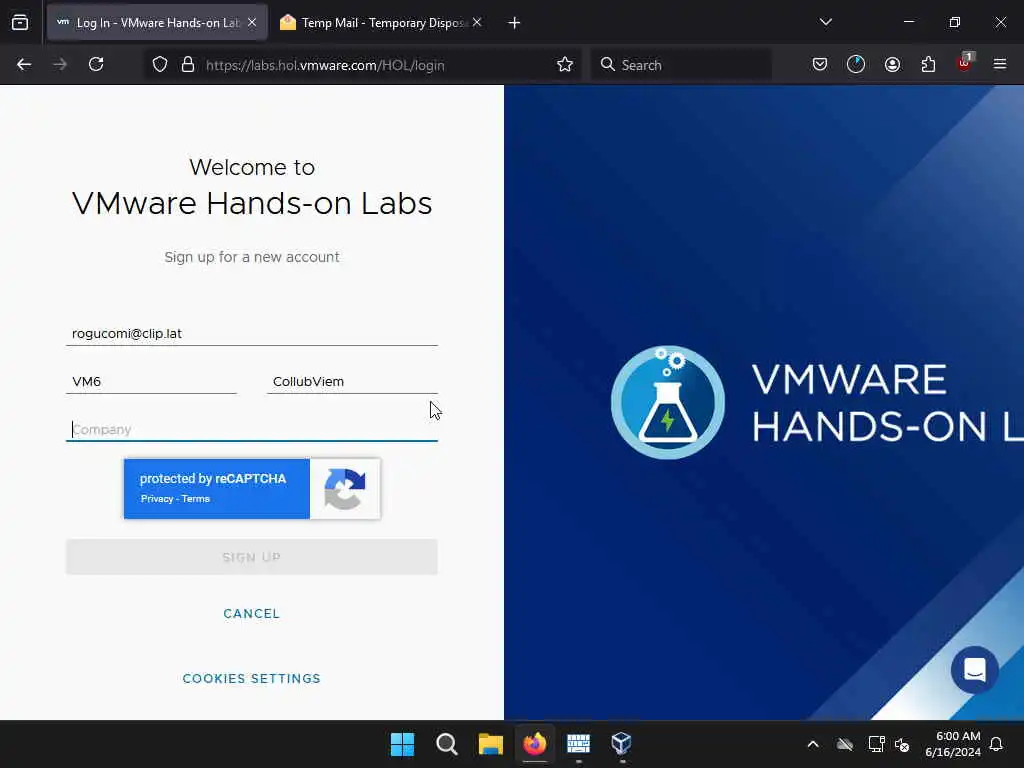
Task: Open File Explorer from the taskbar
Action: click(490, 744)
